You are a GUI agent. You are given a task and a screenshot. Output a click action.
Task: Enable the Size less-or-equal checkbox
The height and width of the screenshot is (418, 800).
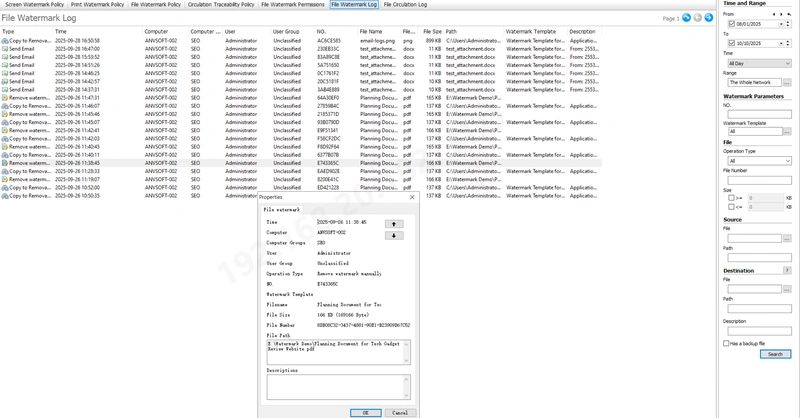(x=731, y=207)
